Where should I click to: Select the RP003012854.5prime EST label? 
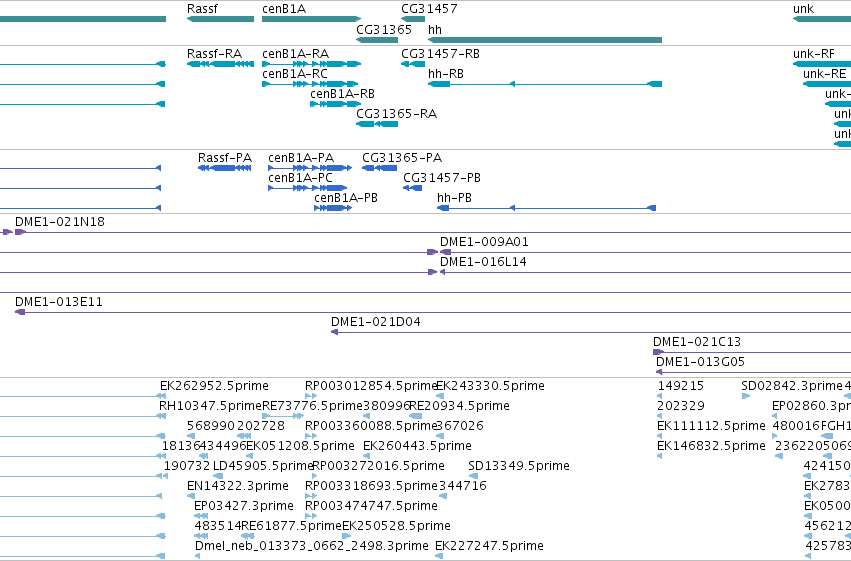(x=371, y=386)
